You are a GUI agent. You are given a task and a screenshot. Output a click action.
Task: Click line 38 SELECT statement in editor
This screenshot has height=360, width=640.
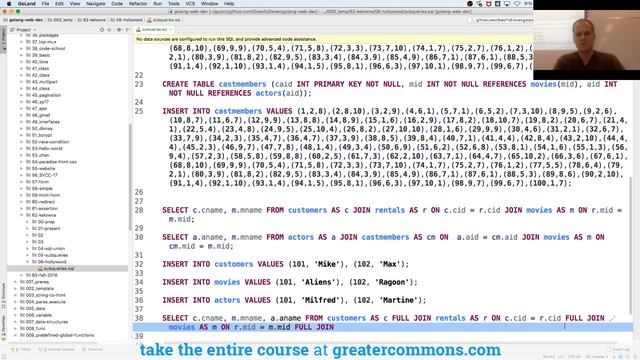tap(383, 318)
